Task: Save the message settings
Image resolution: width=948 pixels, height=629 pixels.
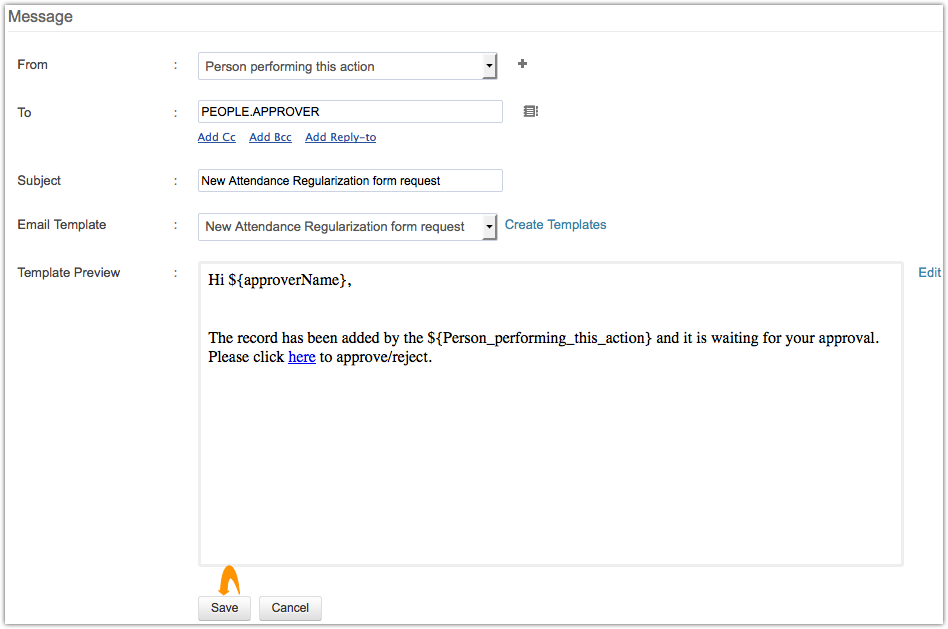Action: [x=225, y=608]
